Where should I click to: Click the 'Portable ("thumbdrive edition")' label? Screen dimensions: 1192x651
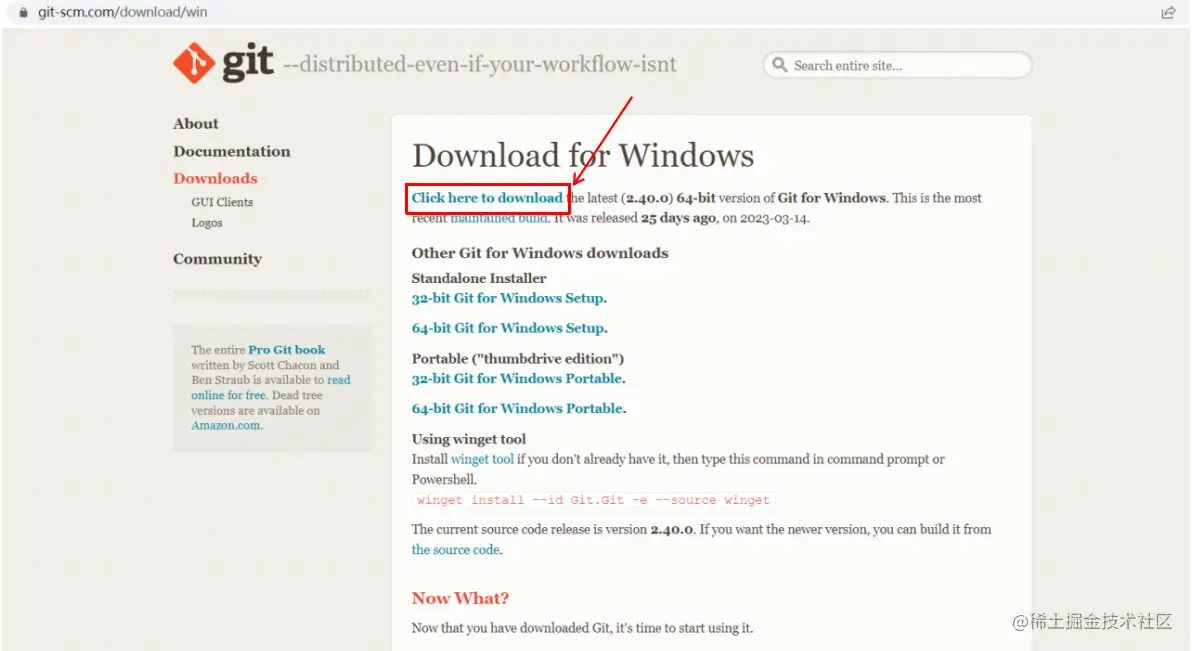pos(518,358)
